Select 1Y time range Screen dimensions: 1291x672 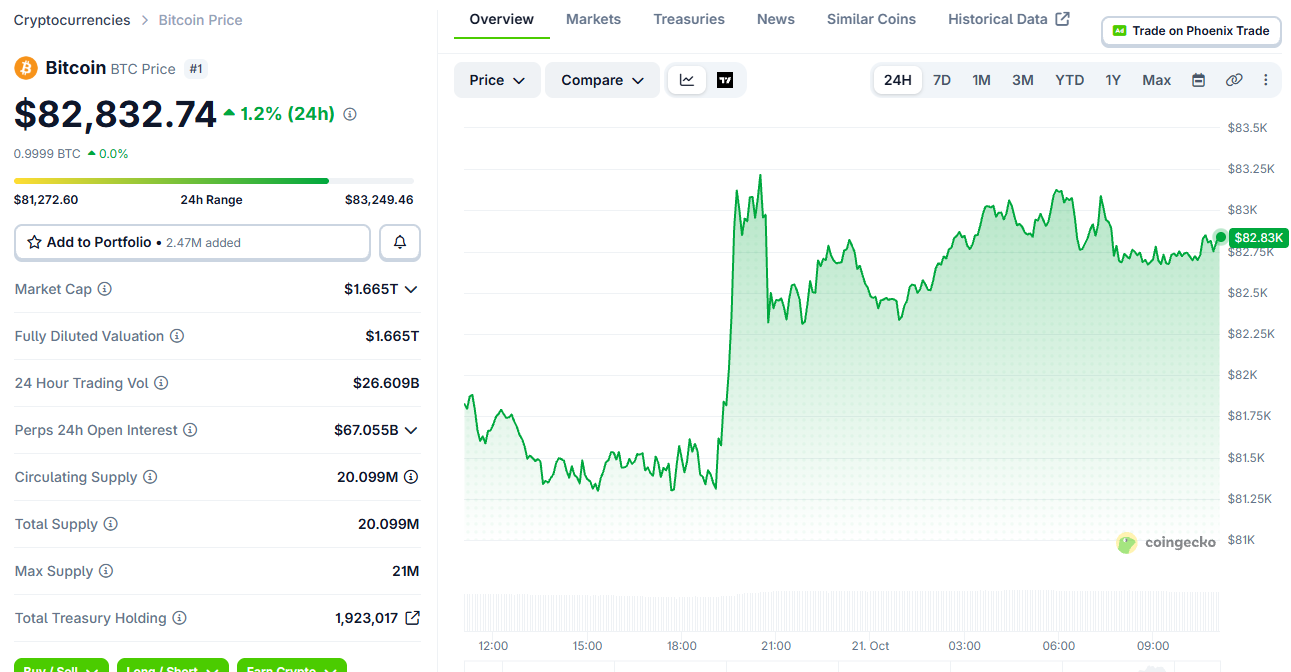(1113, 80)
